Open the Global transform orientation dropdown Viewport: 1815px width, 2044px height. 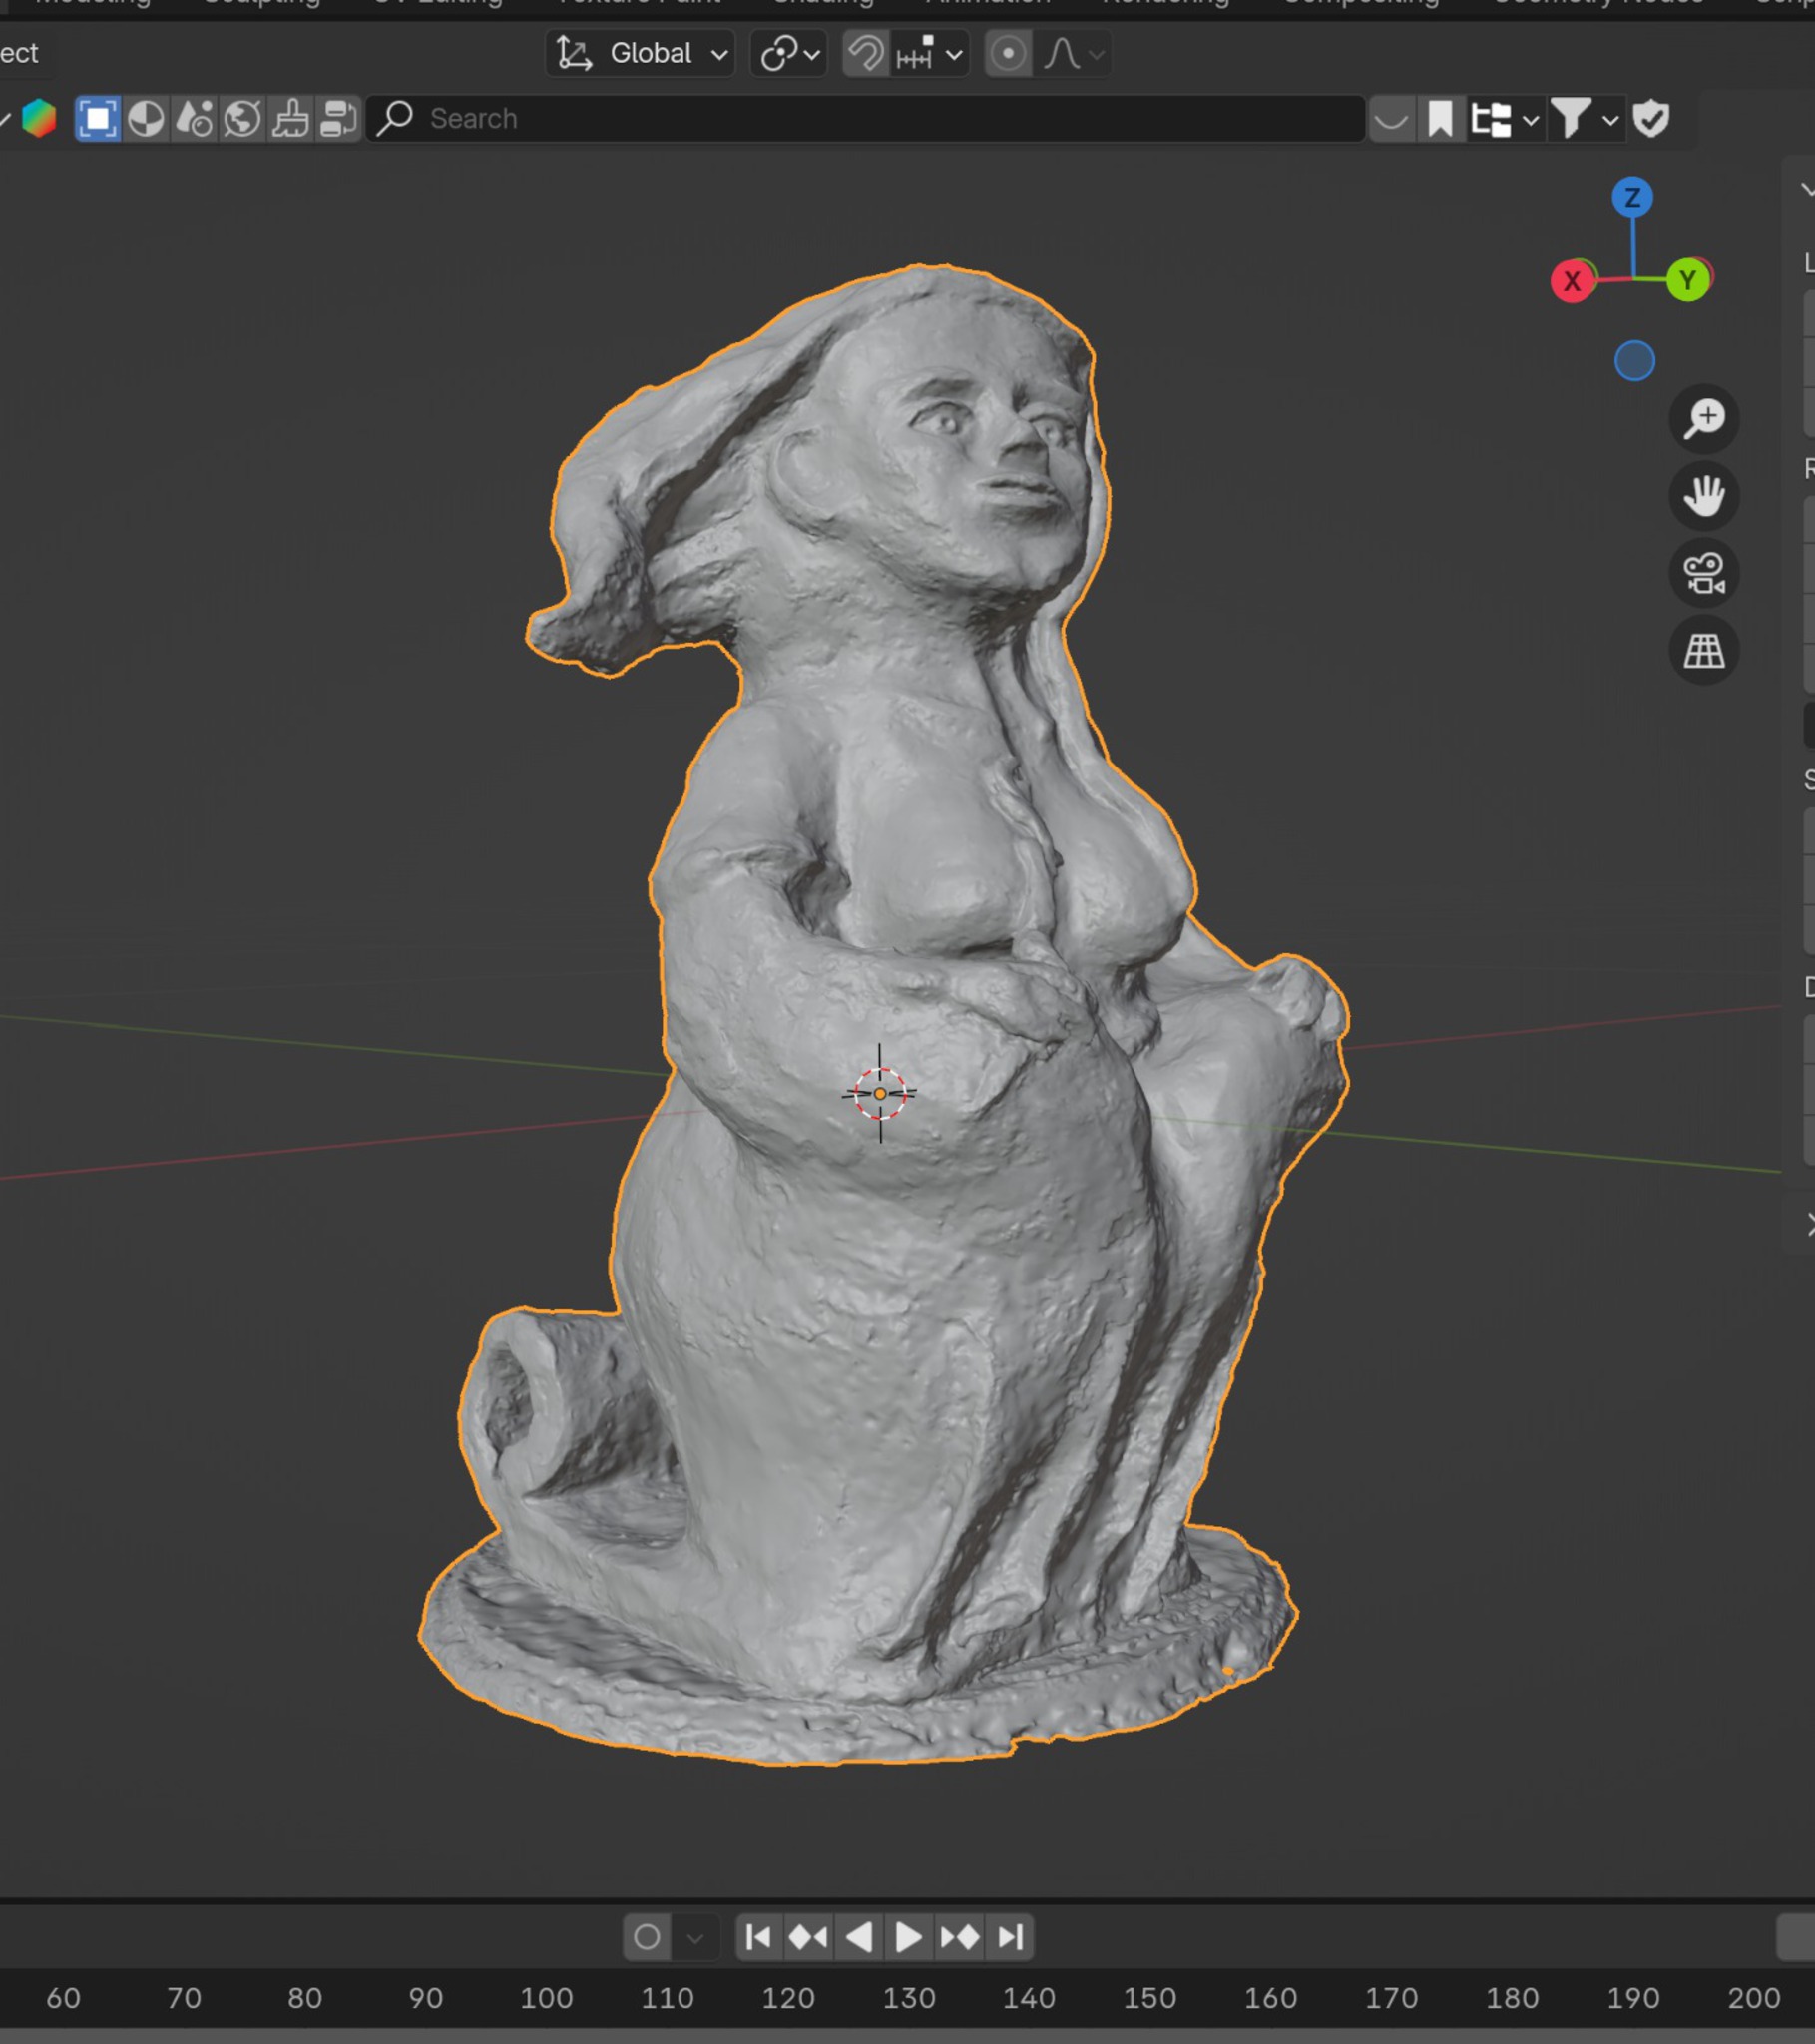point(641,54)
